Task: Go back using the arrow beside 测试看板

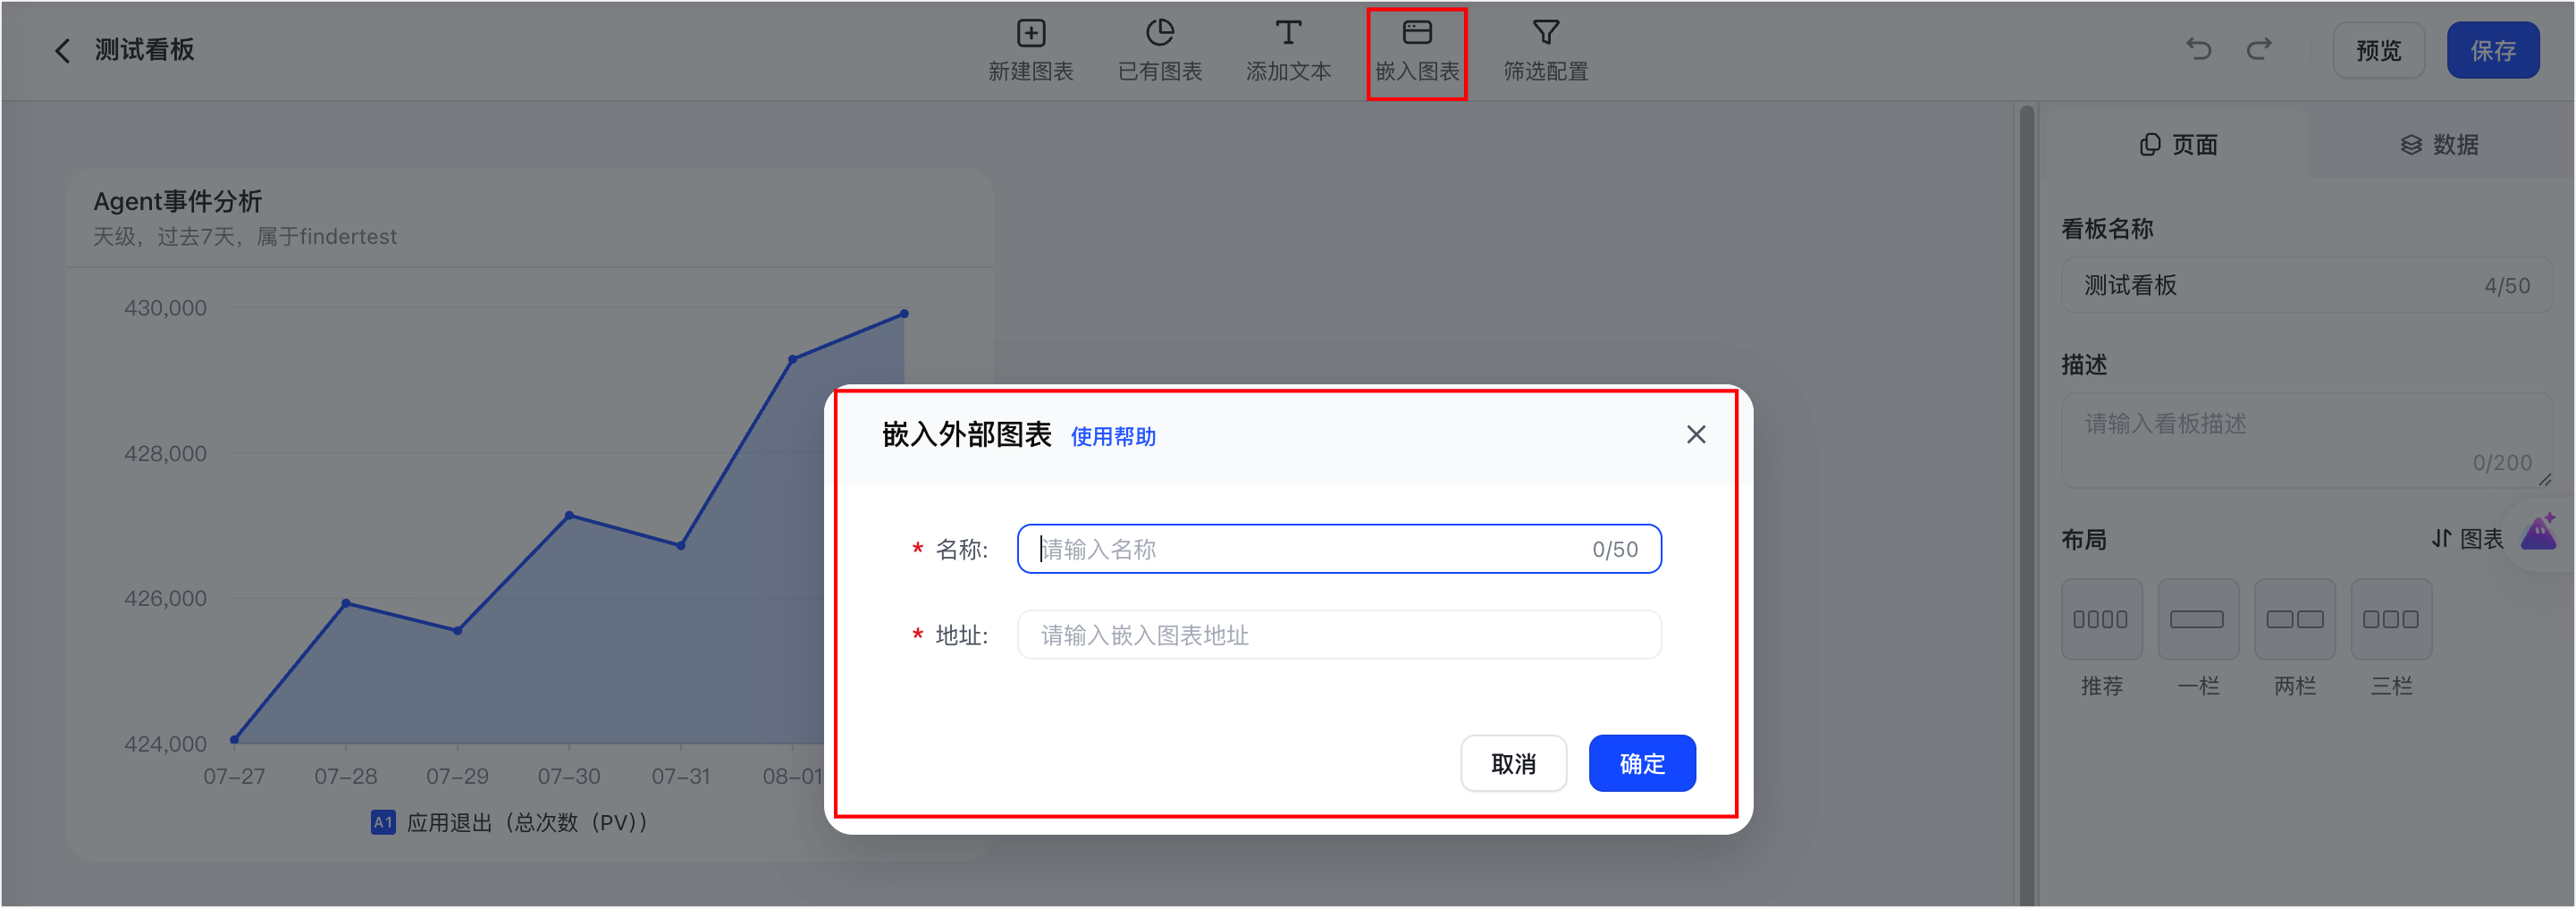Action: tap(62, 50)
